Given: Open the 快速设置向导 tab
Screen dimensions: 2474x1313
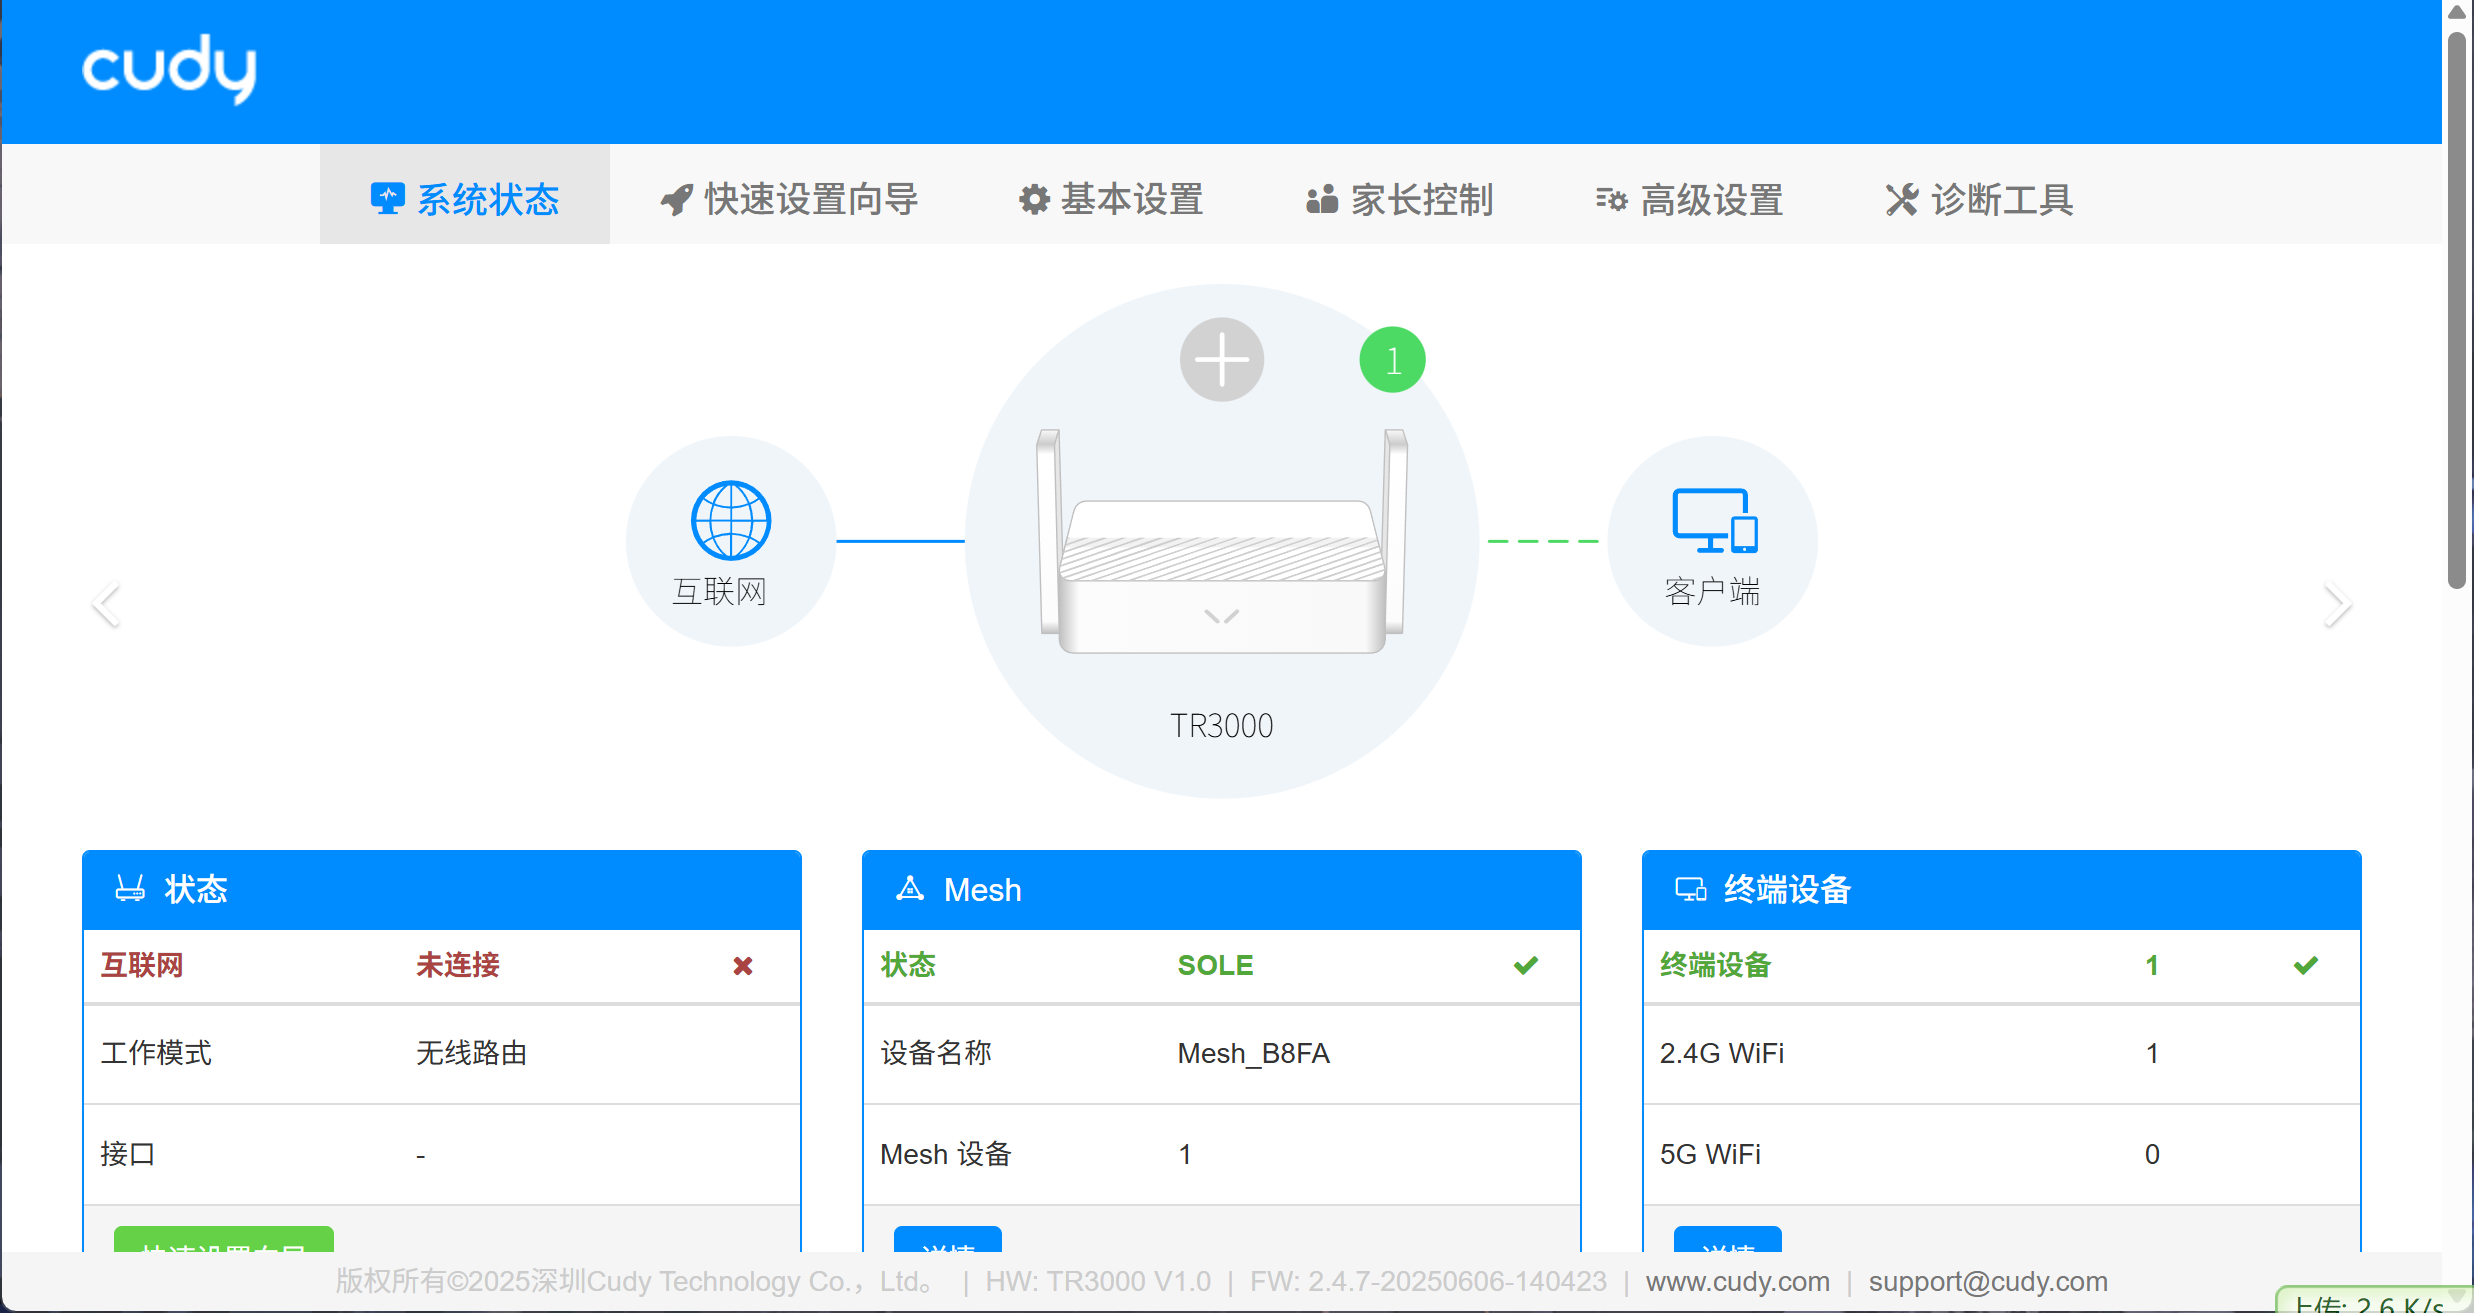Looking at the screenshot, I should click(790, 199).
